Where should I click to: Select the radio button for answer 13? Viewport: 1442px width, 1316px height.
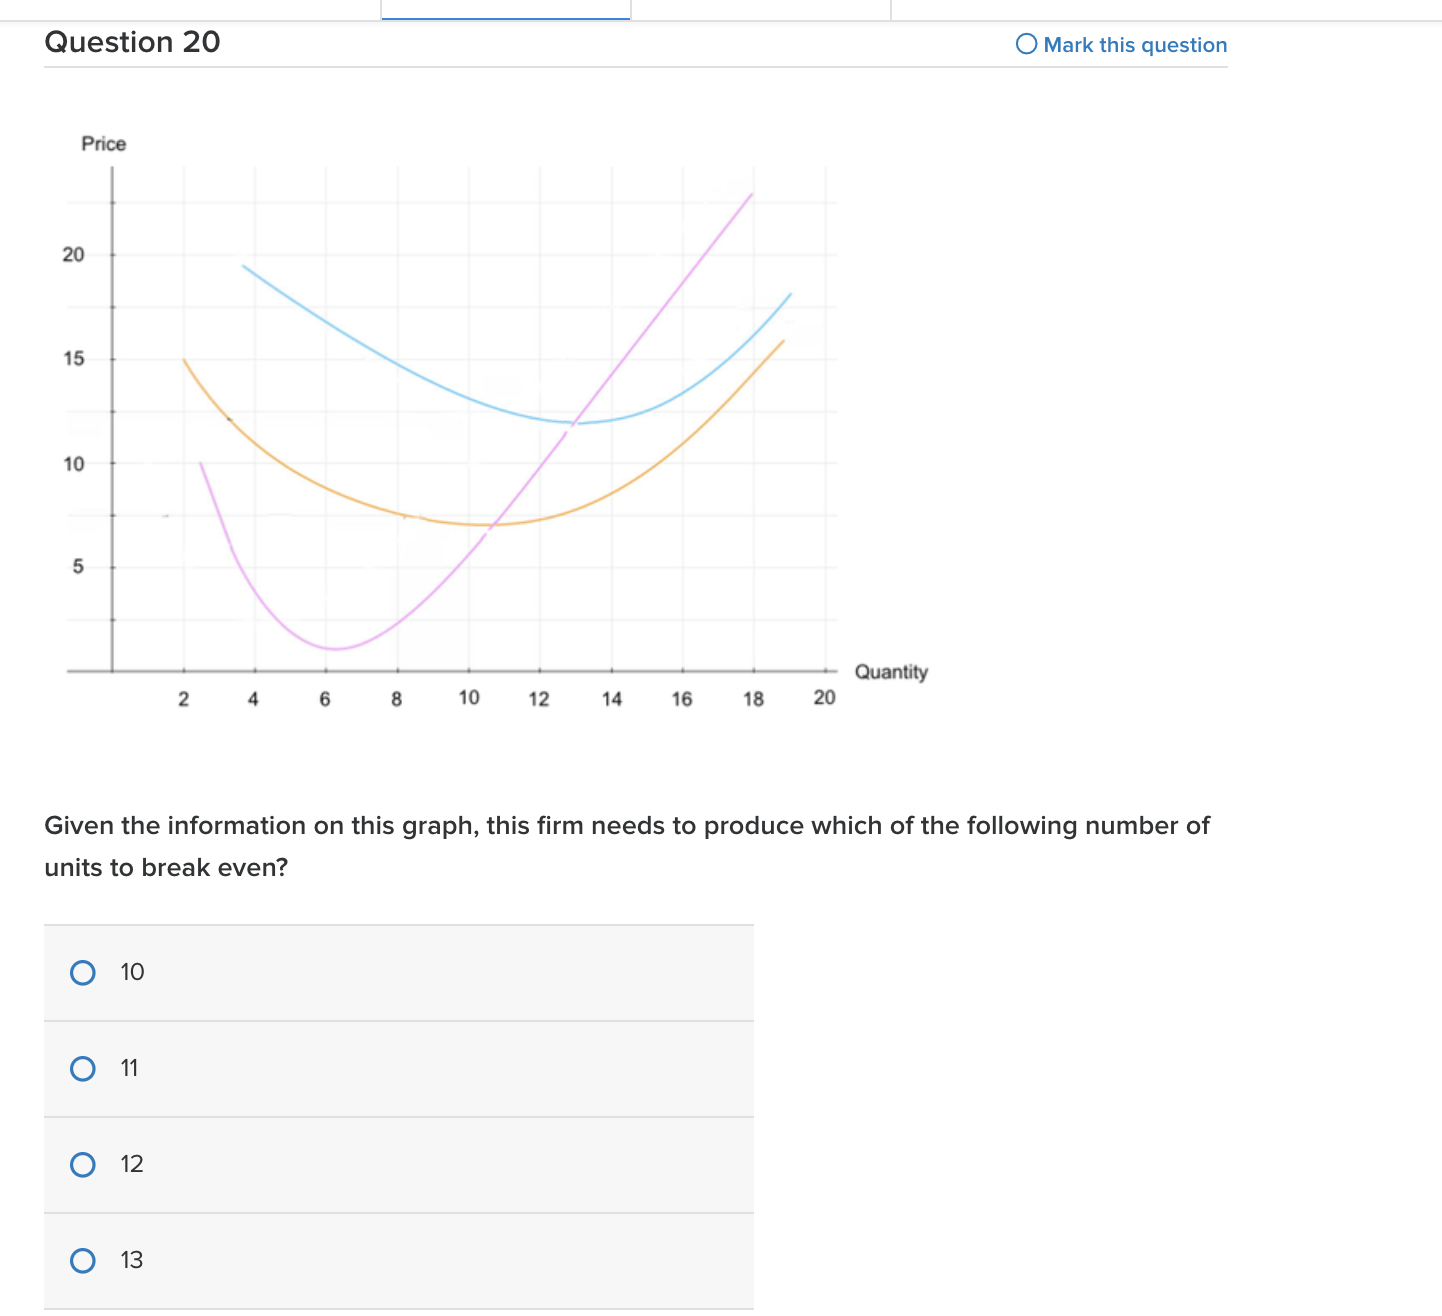(83, 1261)
